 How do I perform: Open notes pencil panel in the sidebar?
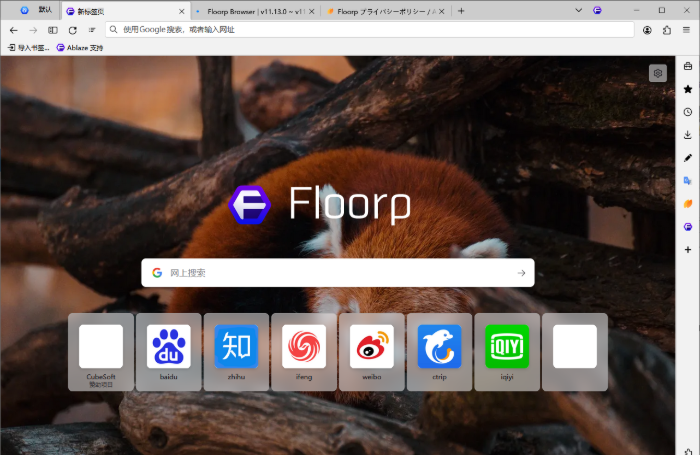(688, 158)
